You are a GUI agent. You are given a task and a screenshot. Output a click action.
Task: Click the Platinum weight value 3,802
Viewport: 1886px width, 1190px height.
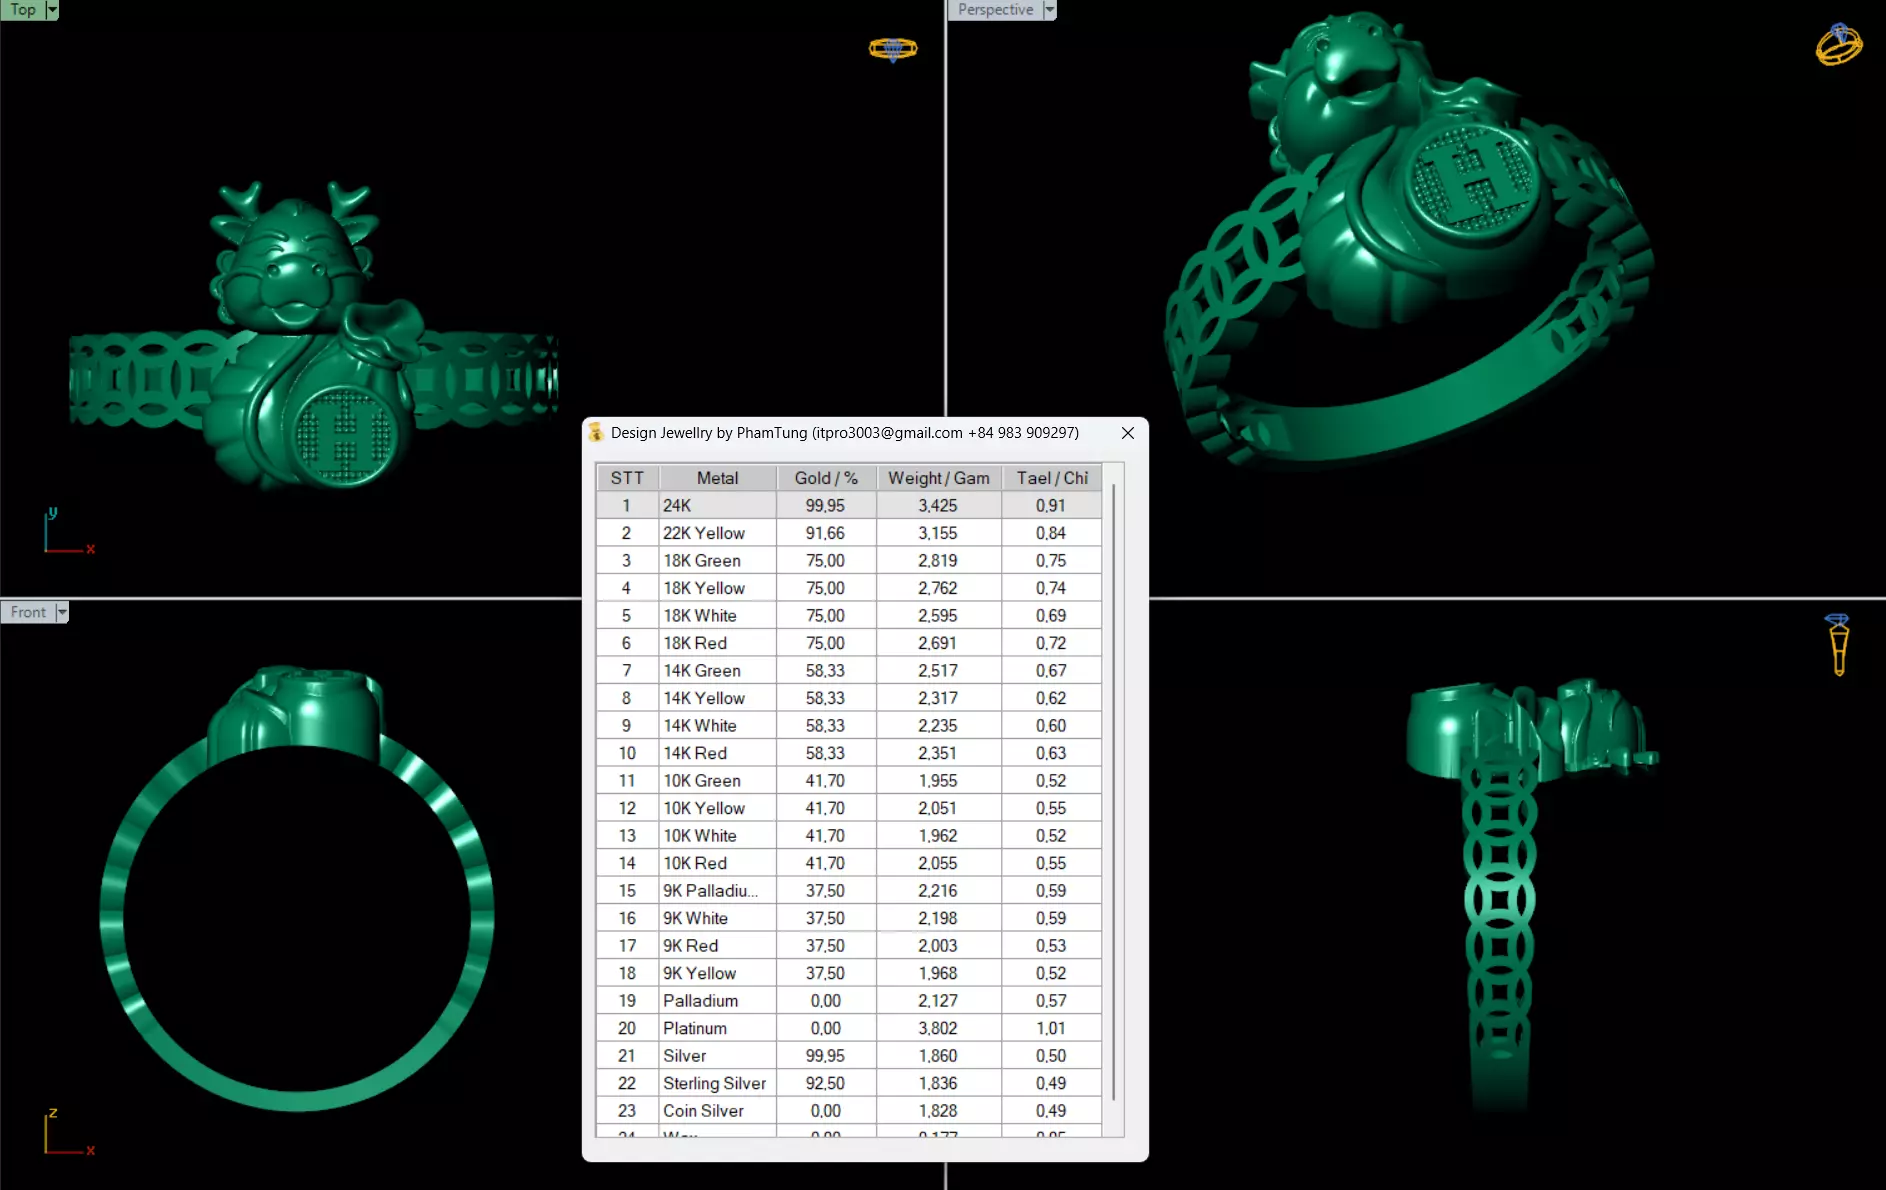click(x=938, y=1028)
